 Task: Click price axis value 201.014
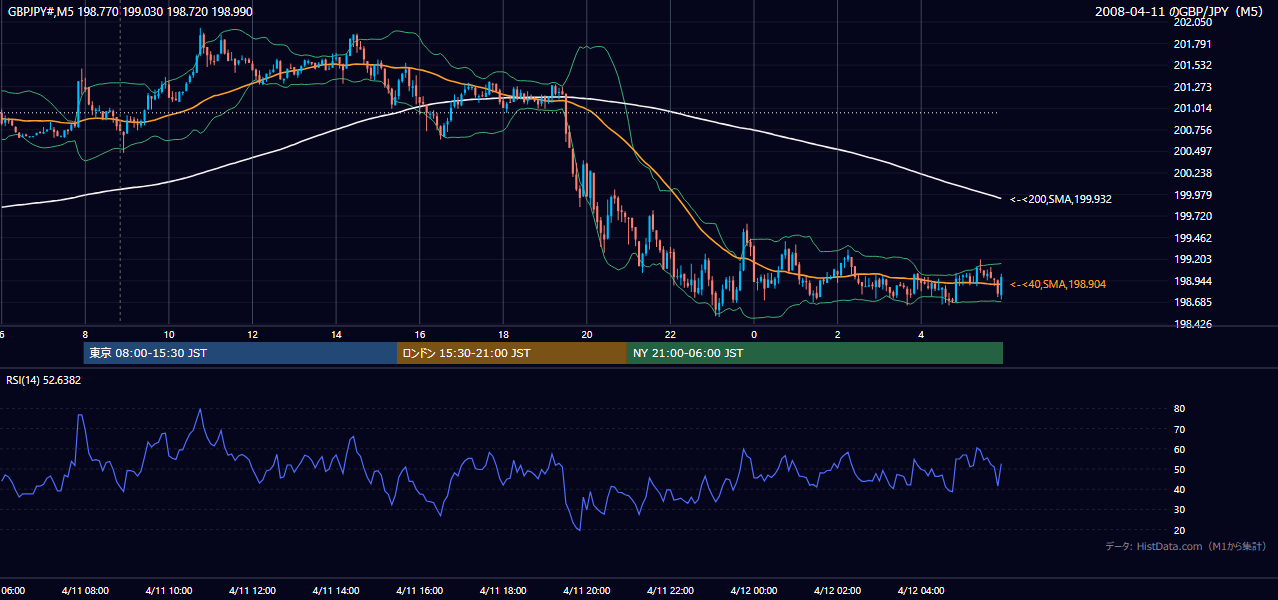pyautogui.click(x=1192, y=108)
